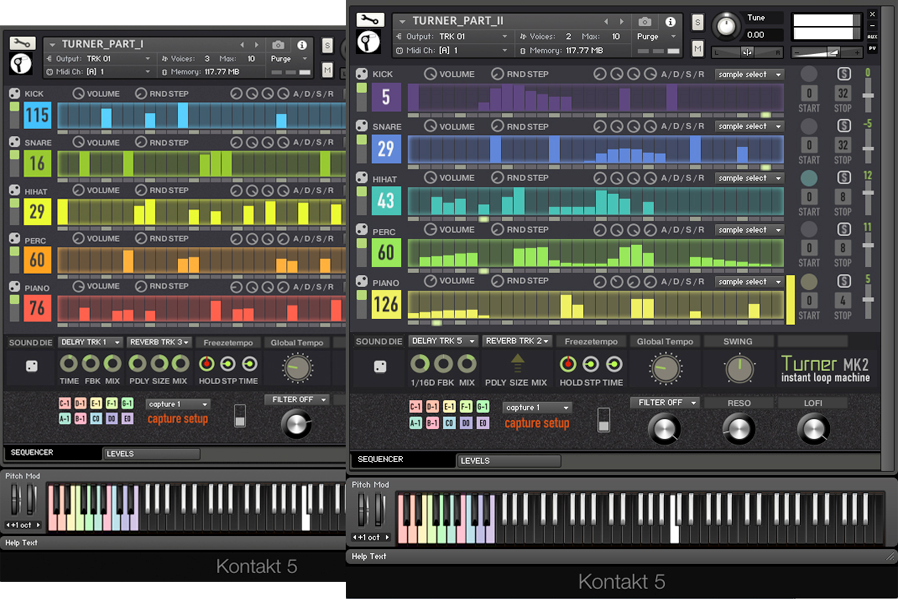This screenshot has width=898, height=599.
Task: Click the wrench icon in TURNER_PART_II header
Action: point(370,19)
